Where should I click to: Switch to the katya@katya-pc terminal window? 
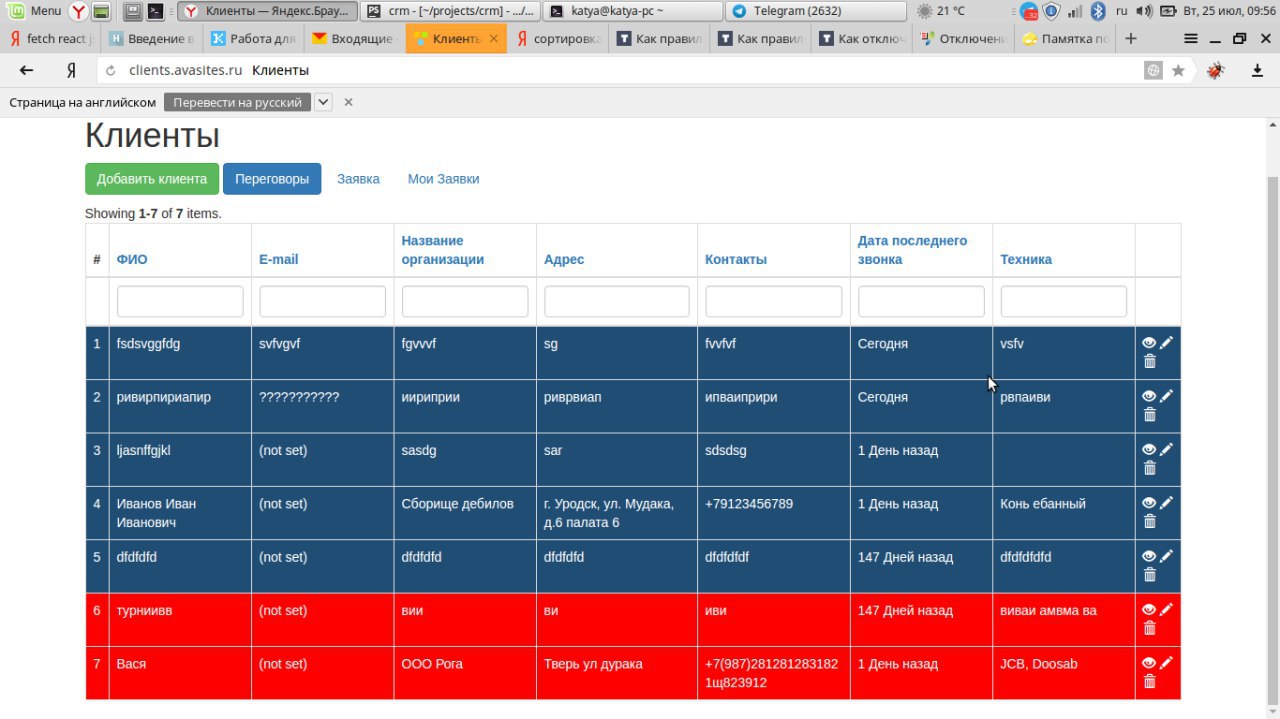pos(634,11)
